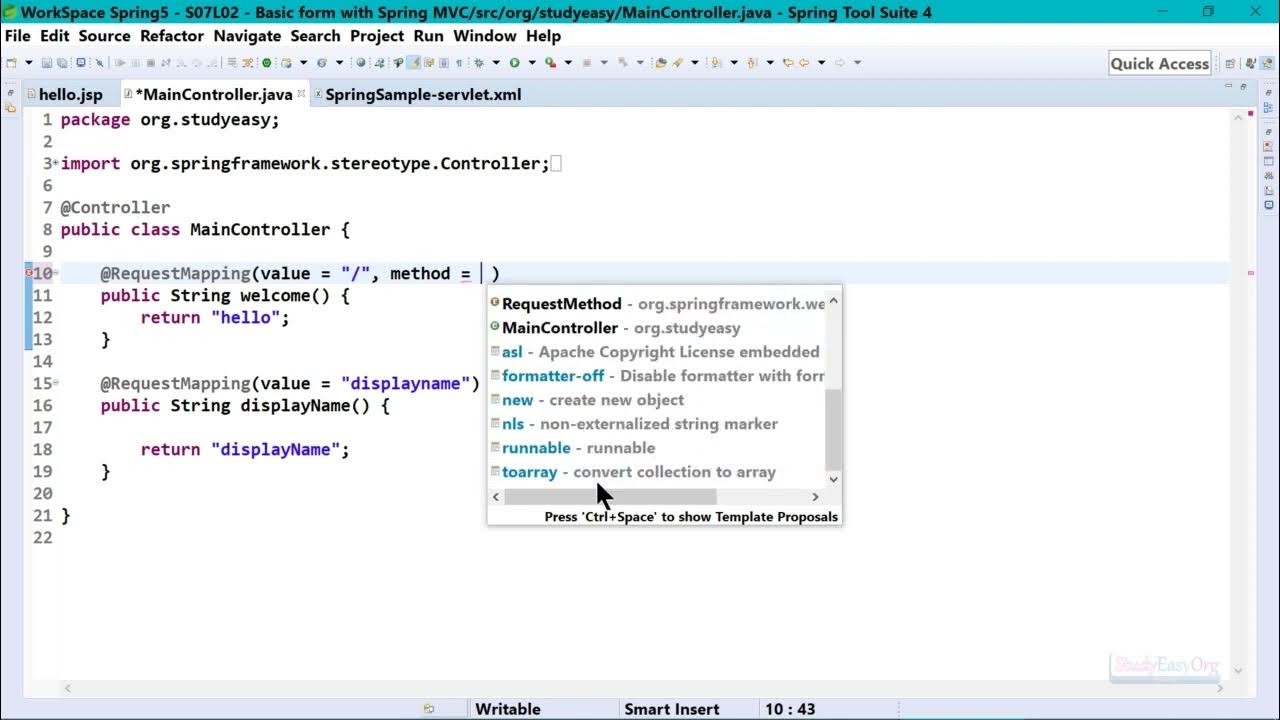1280x720 pixels.
Task: Open the Boot Dashboard green icon
Action: 266,63
